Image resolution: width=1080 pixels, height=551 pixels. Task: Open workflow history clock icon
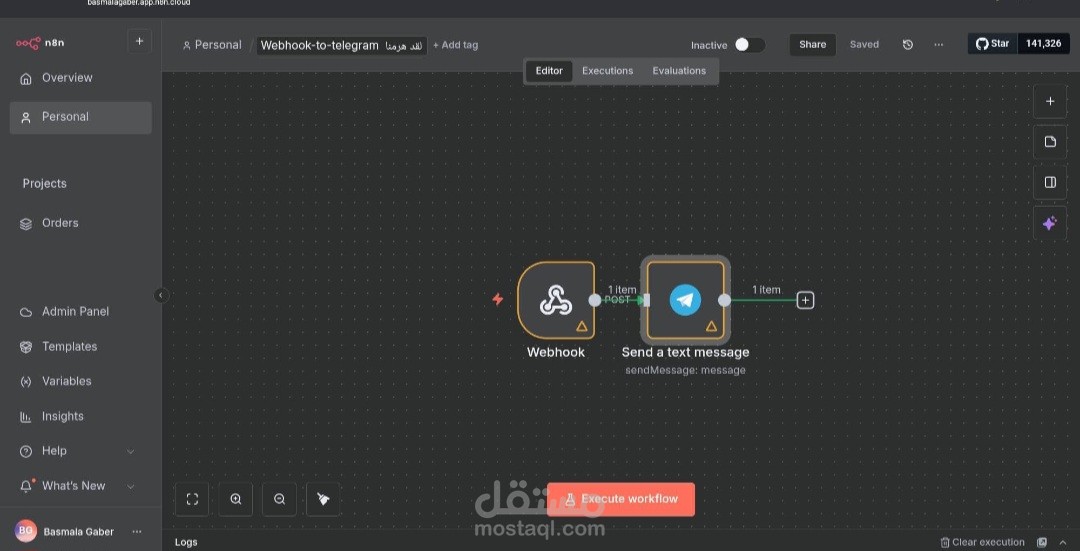pyautogui.click(x=908, y=45)
